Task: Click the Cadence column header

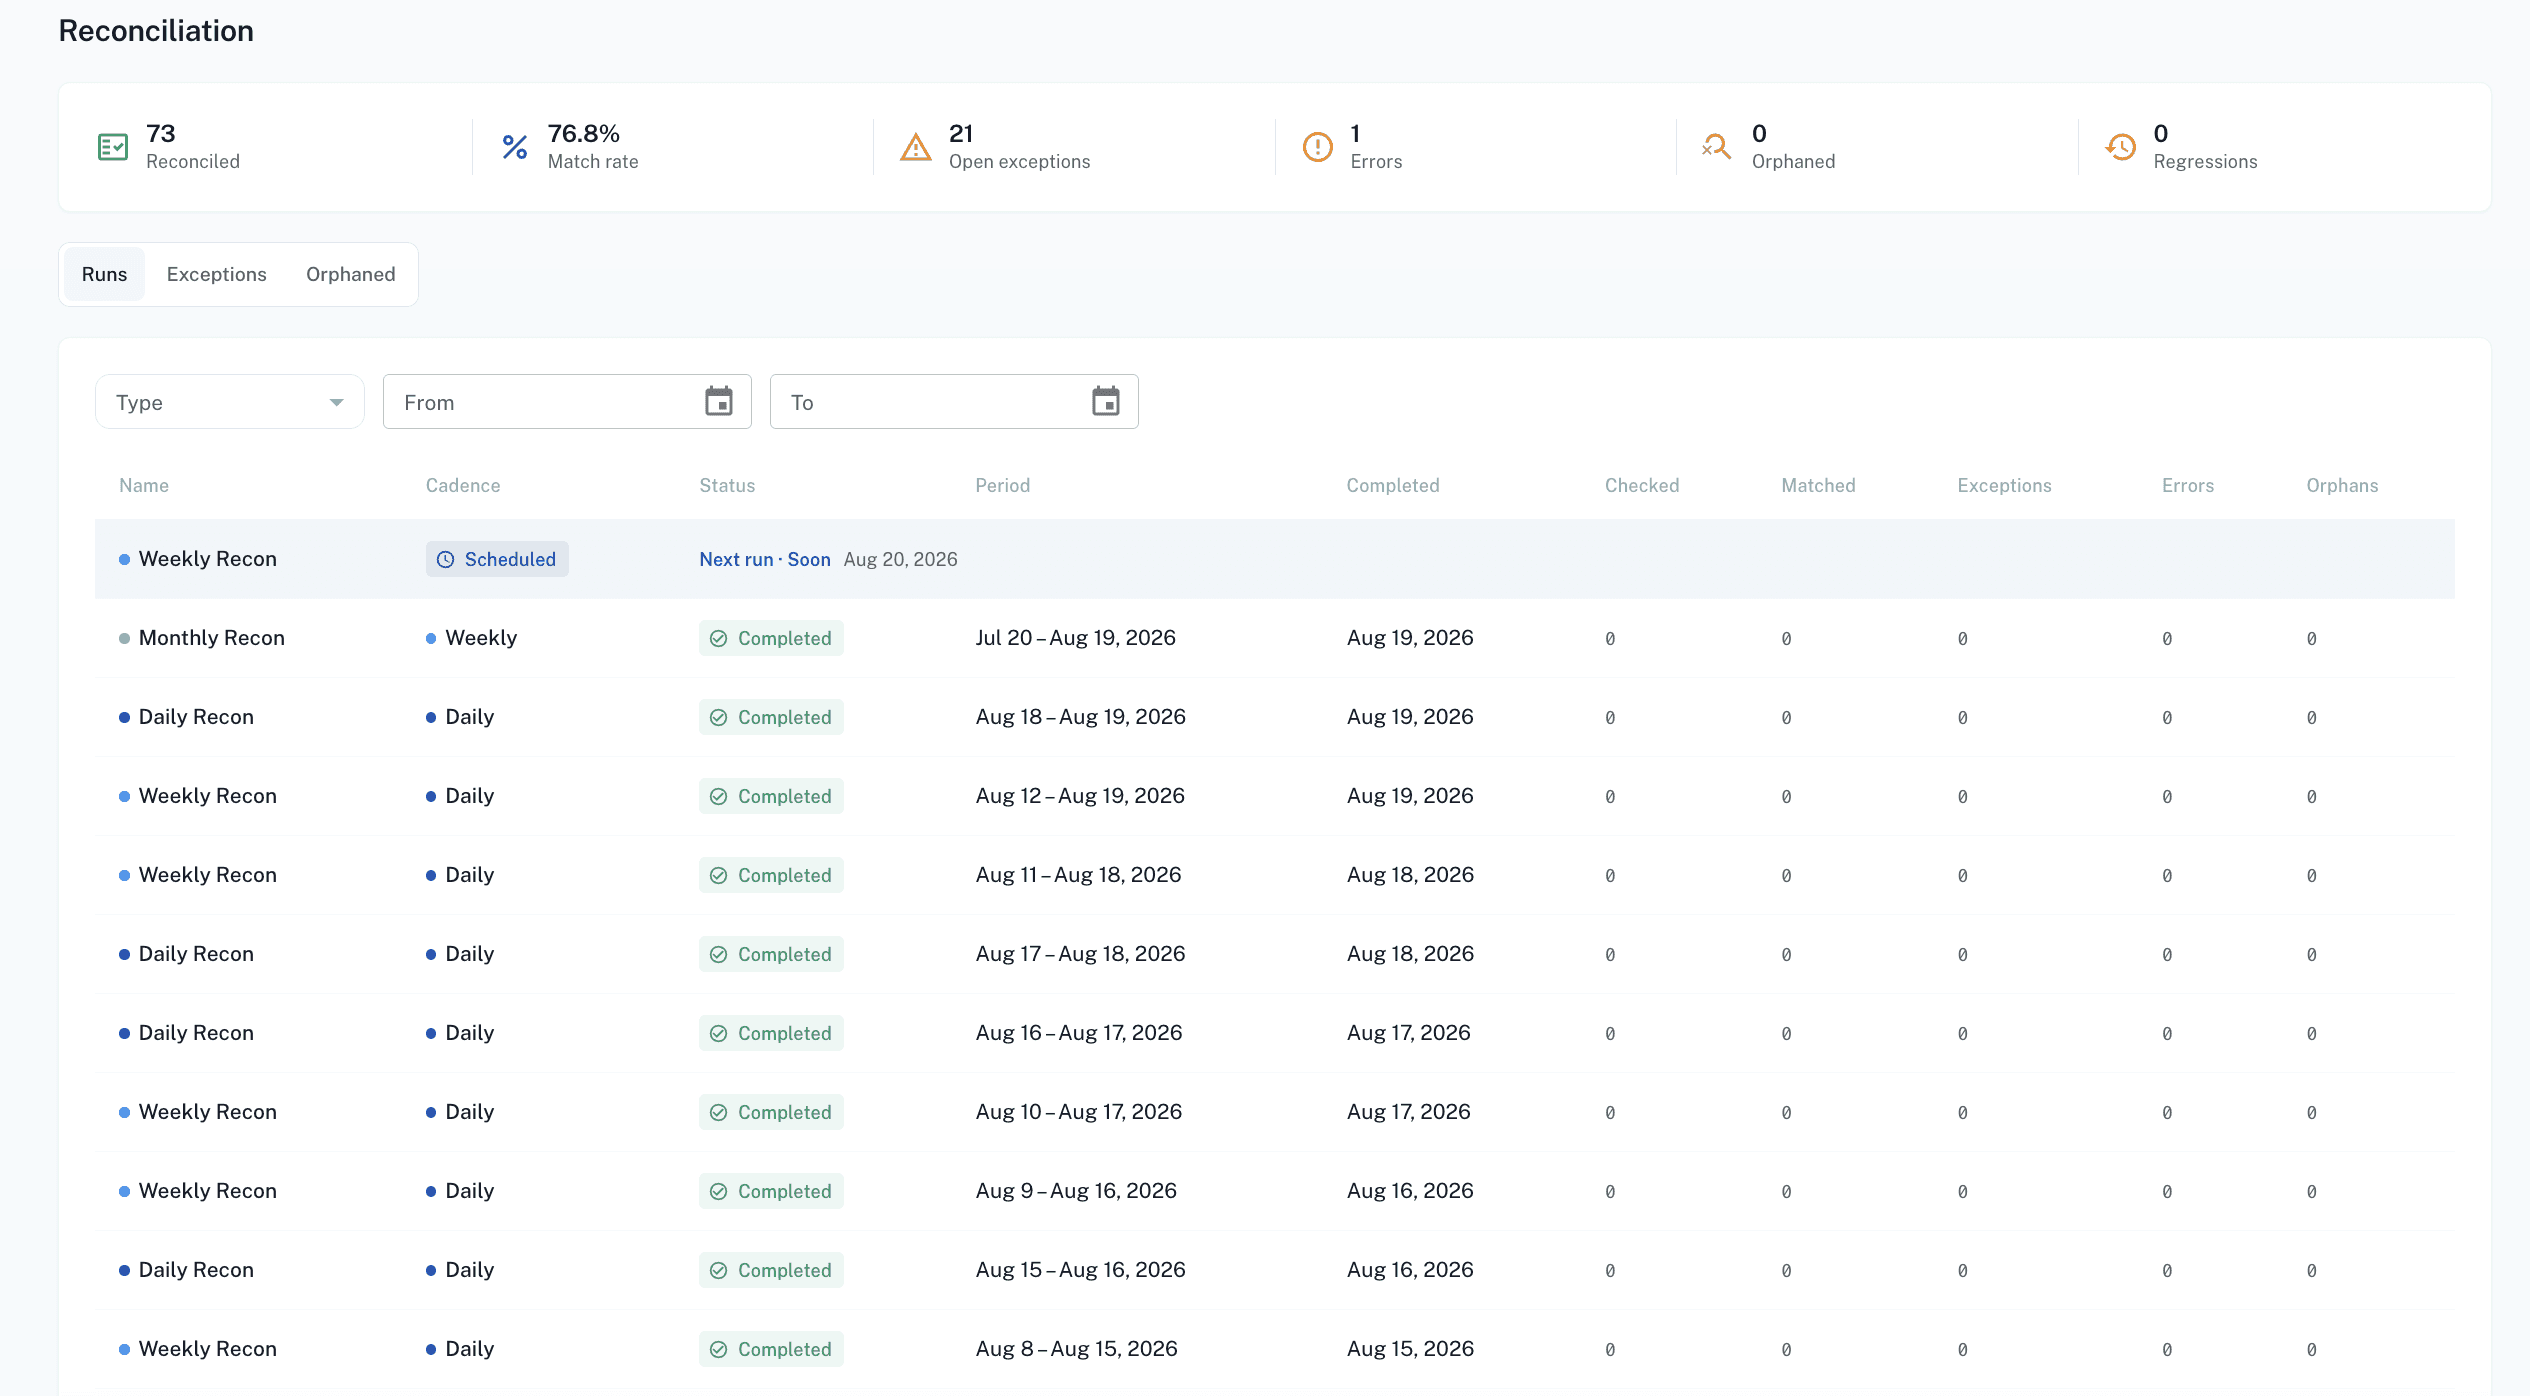Action: [463, 486]
